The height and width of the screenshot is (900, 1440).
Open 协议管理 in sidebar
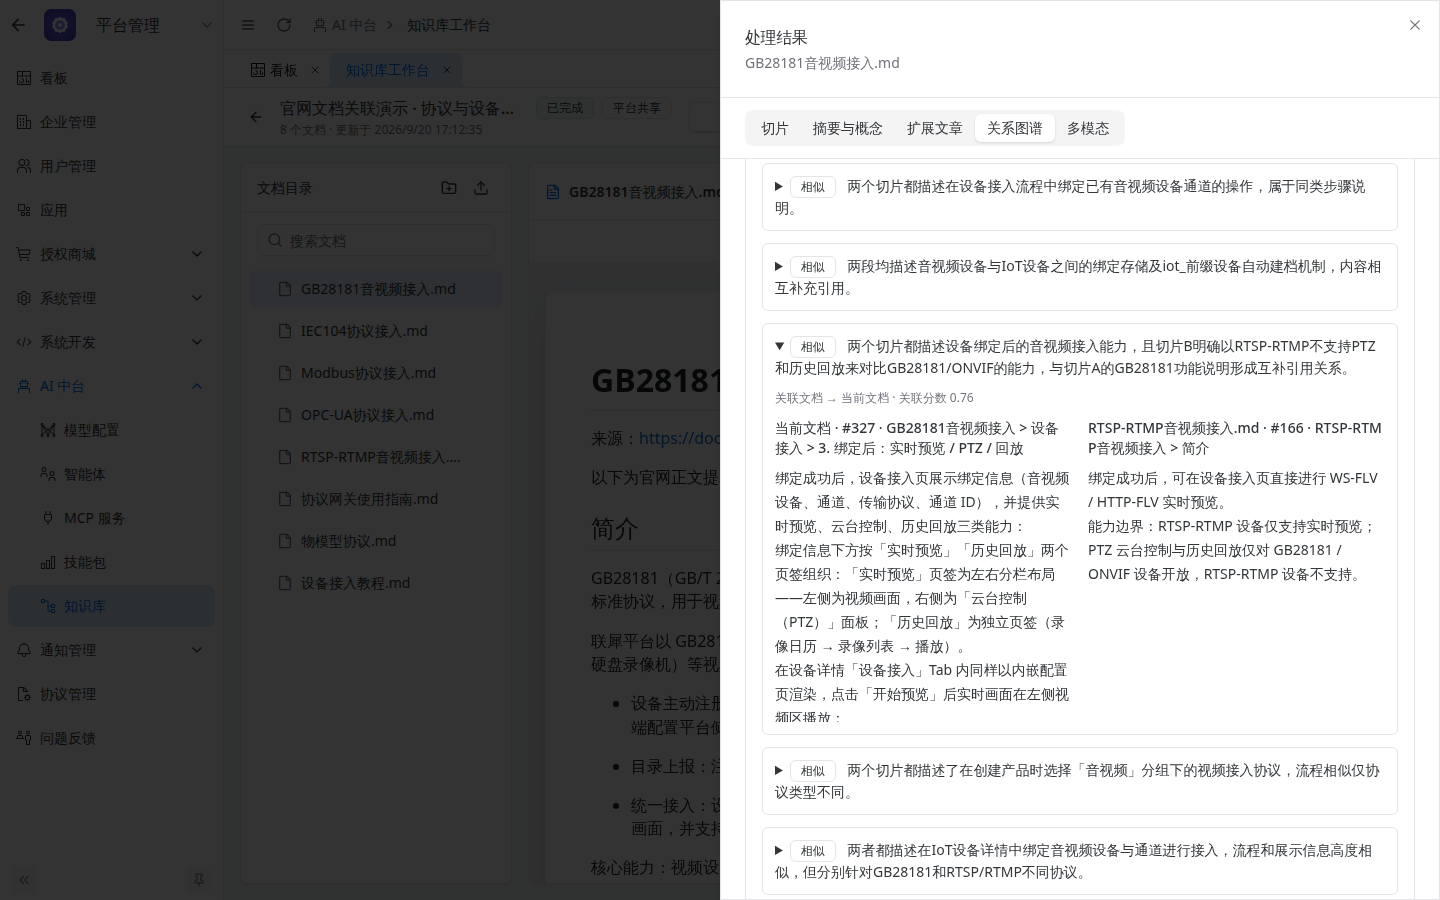coord(111,694)
